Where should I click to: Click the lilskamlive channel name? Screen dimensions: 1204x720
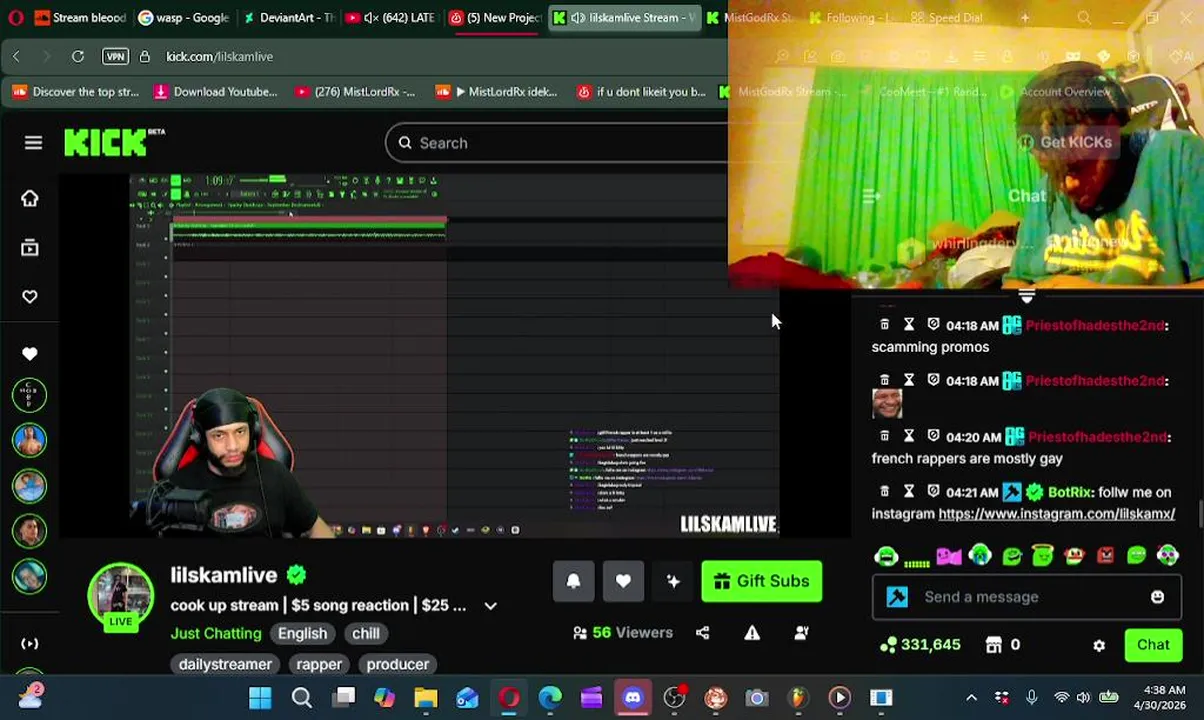point(223,575)
